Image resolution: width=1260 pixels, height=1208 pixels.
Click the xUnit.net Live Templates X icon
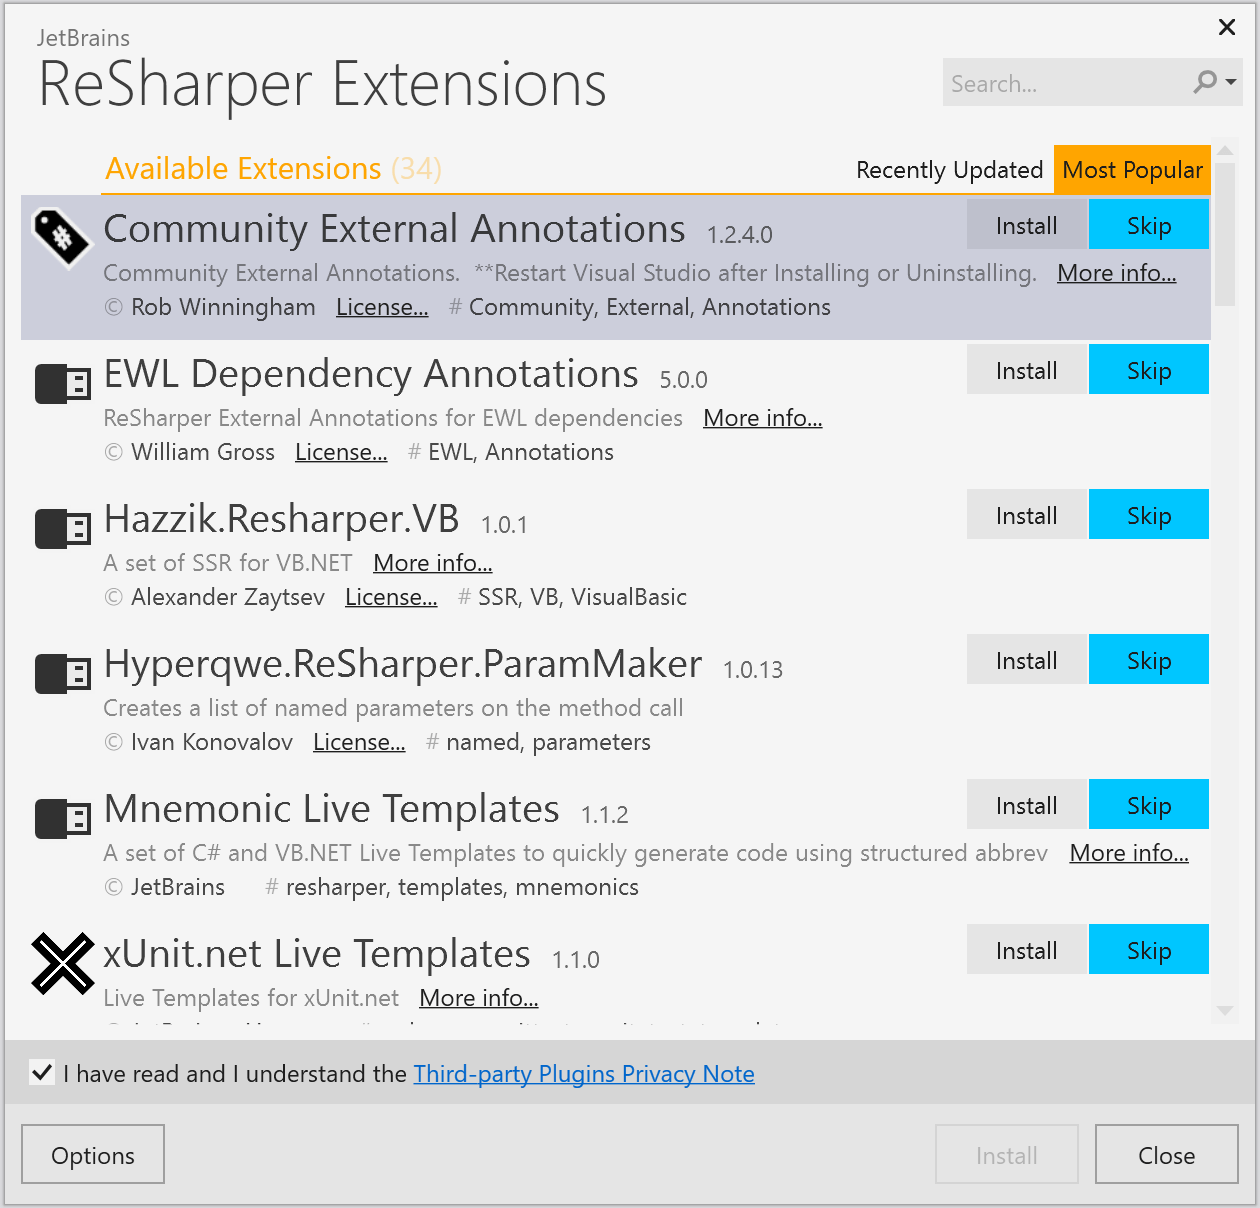(x=62, y=963)
